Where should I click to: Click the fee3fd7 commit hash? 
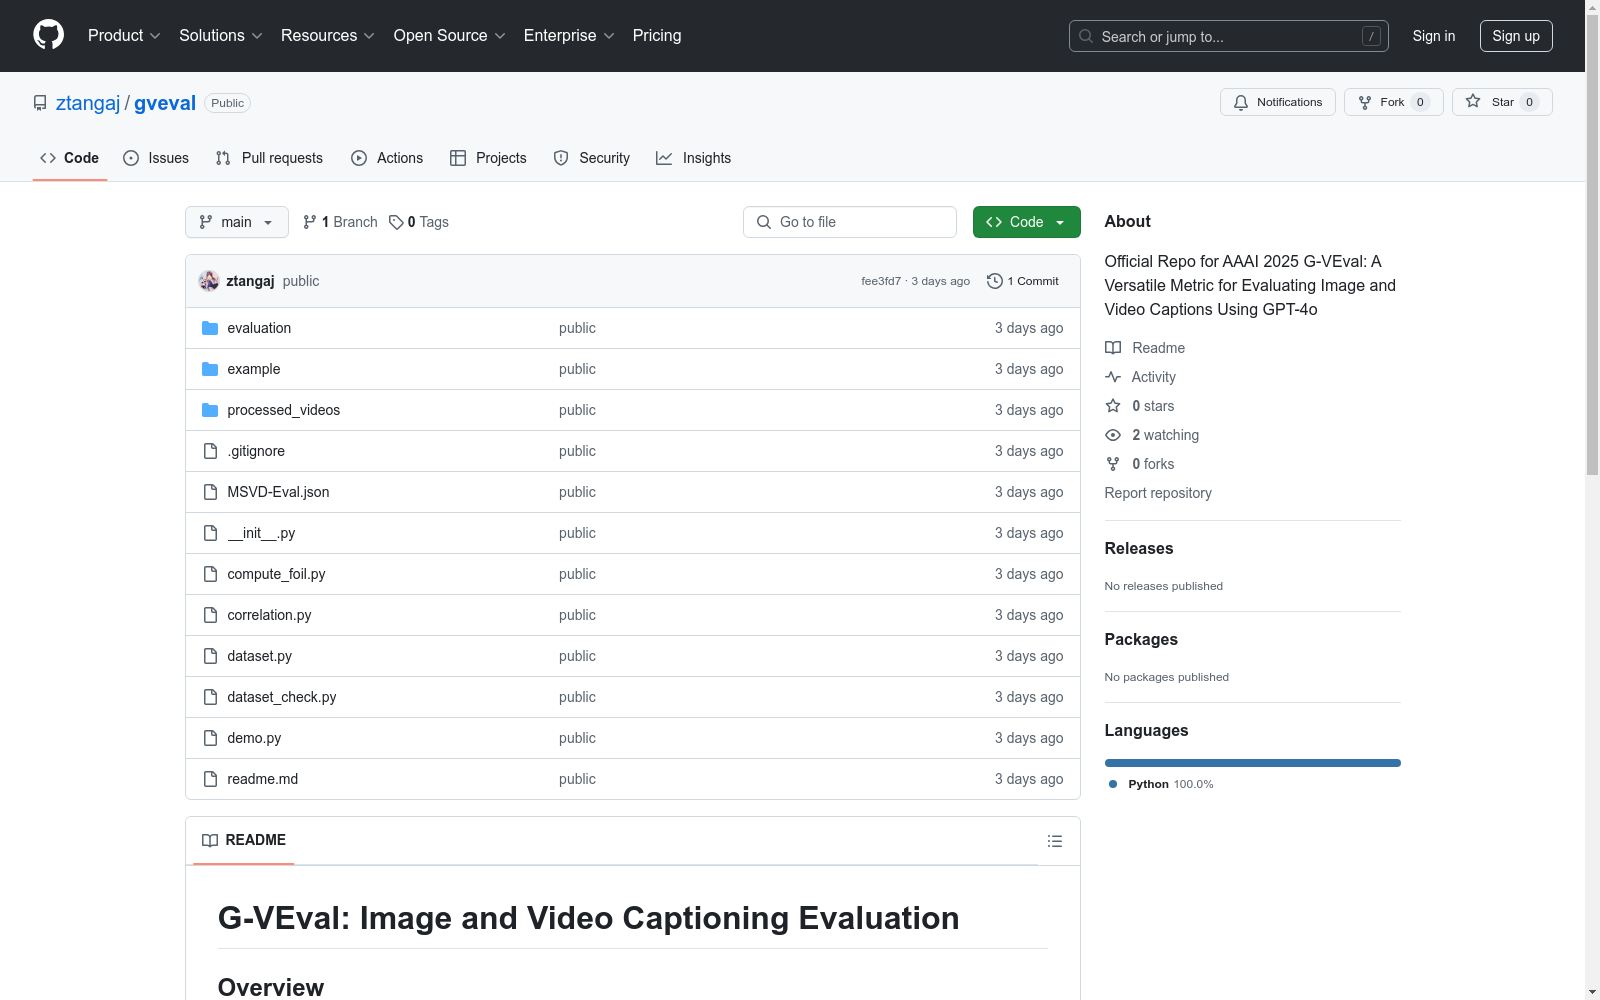(881, 281)
